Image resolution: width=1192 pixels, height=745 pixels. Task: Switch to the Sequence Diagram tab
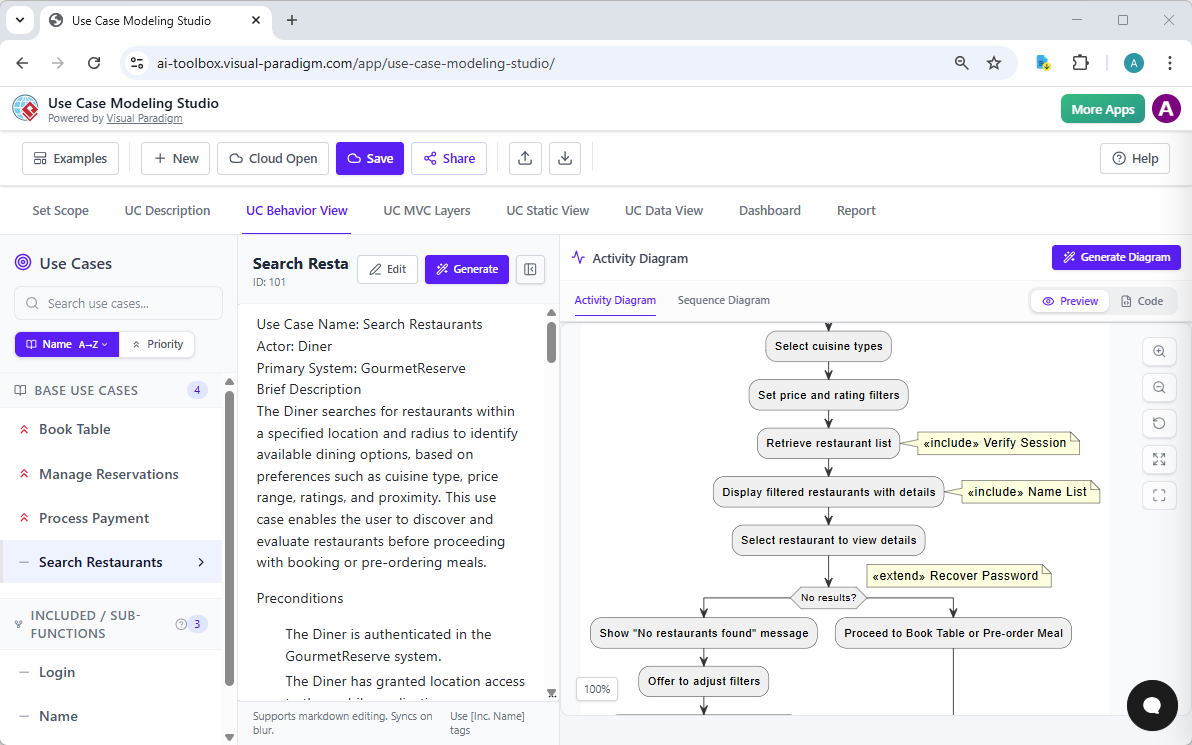724,300
